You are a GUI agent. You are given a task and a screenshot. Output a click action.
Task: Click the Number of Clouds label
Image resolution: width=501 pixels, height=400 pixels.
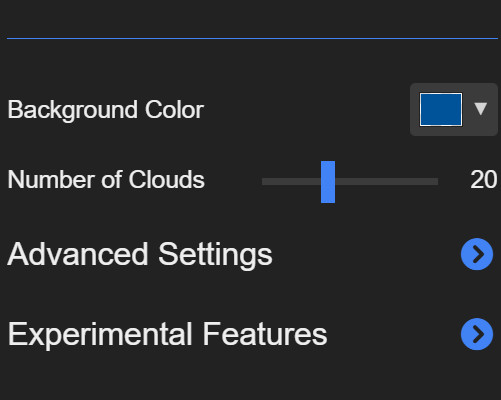click(106, 180)
